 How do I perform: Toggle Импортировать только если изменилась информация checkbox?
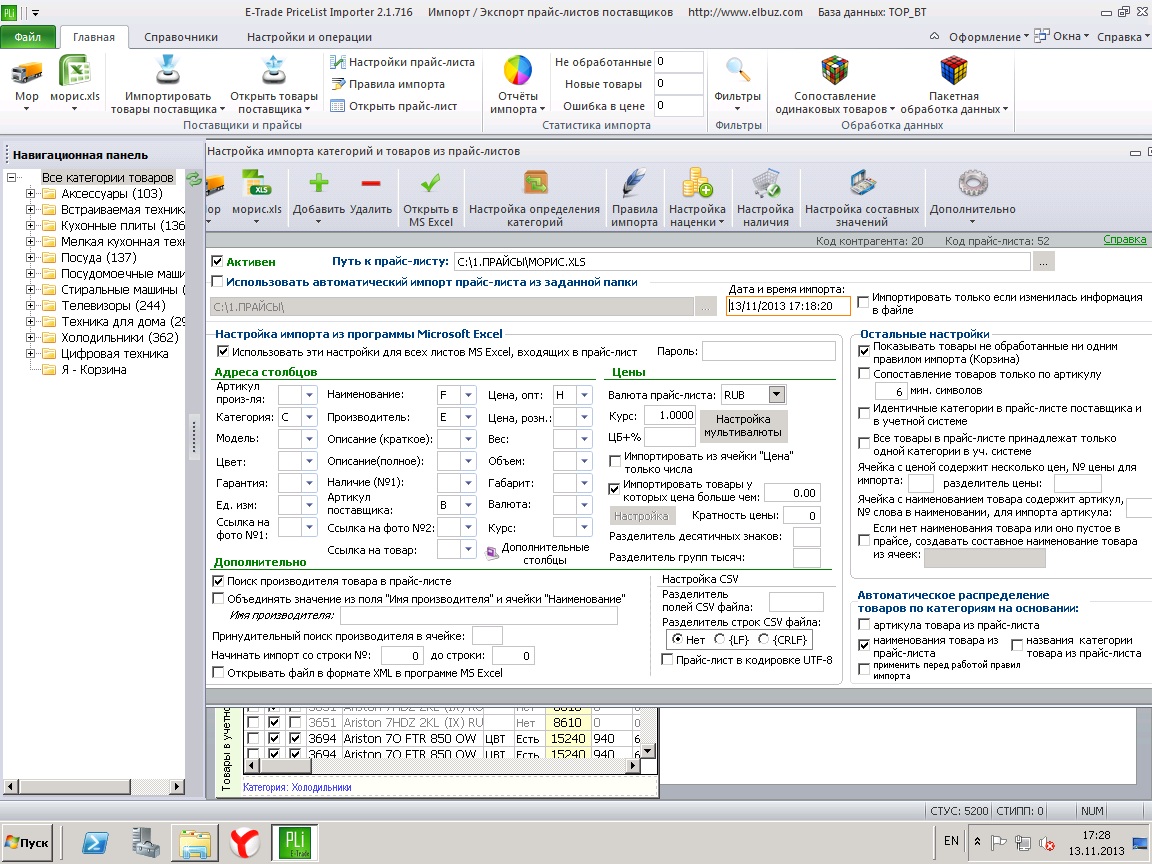tap(863, 302)
